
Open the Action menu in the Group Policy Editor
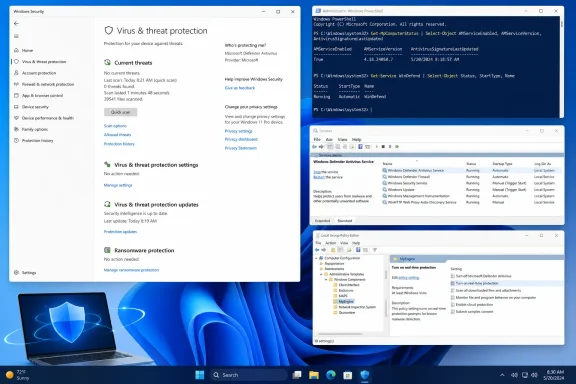[331, 243]
